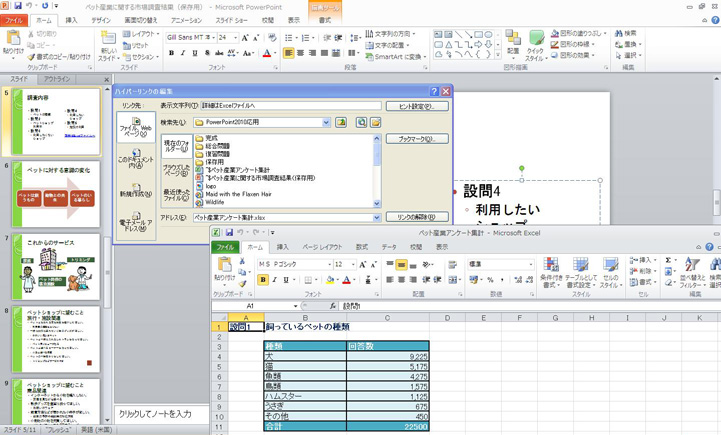
Task: Toggle Excel middle vertical align button
Action: 401,265
